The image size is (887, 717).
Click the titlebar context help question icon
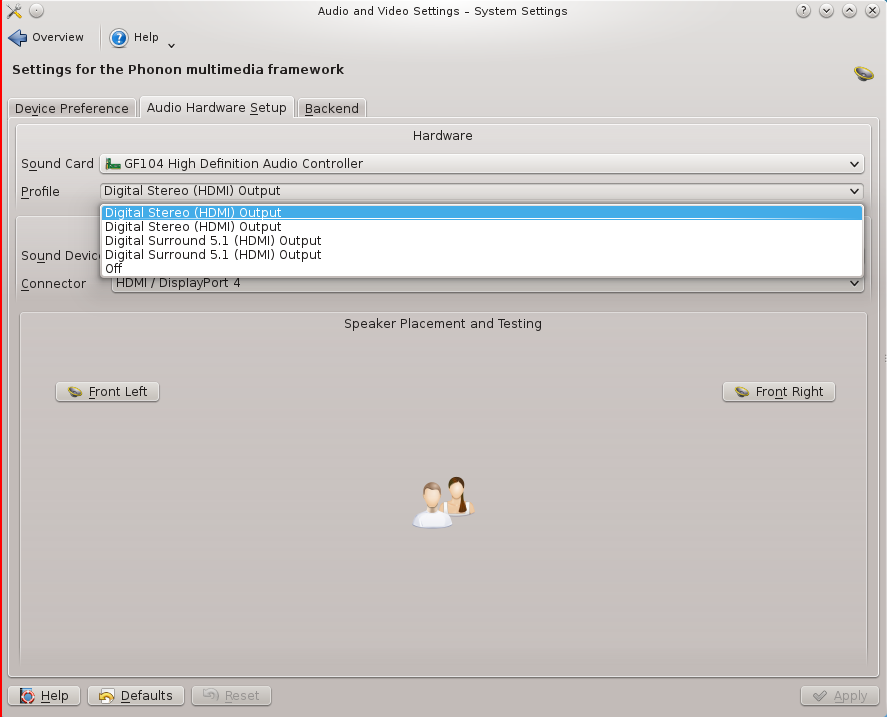coord(803,11)
